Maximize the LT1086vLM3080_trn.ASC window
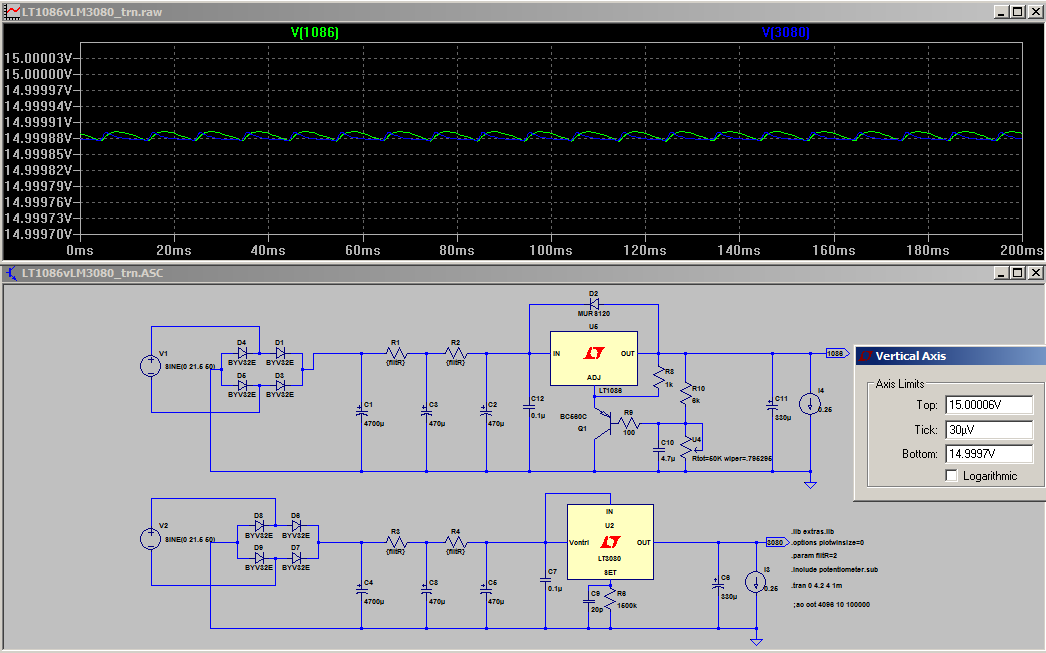Viewport: 1046px width, 653px height. click(x=1017, y=273)
